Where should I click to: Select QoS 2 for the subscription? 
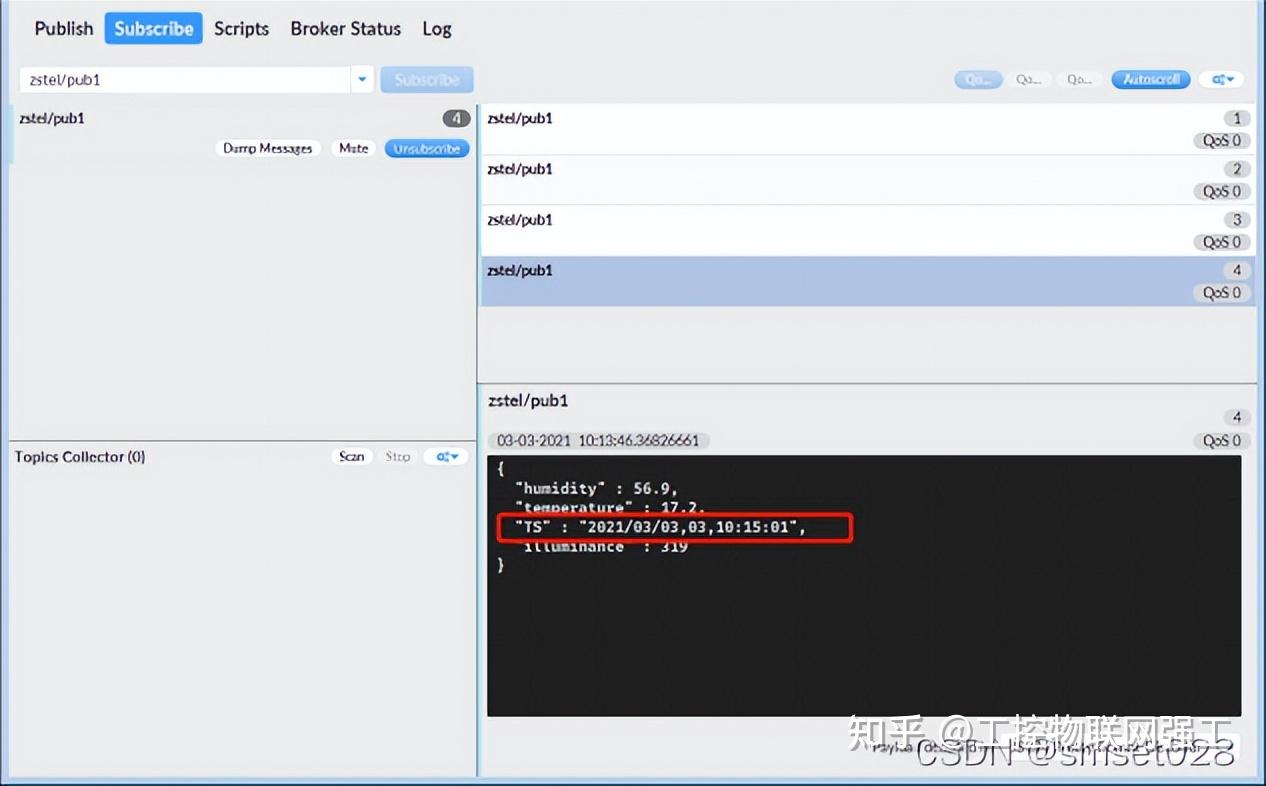[x=1079, y=79]
